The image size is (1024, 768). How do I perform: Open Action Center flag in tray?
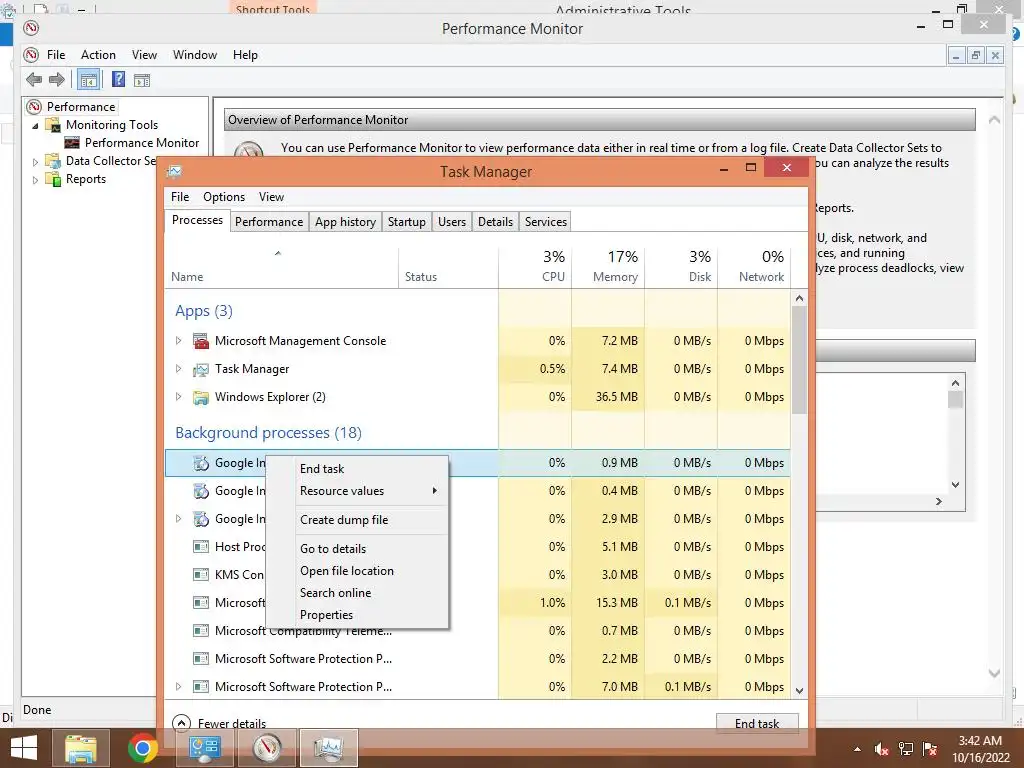(x=930, y=749)
